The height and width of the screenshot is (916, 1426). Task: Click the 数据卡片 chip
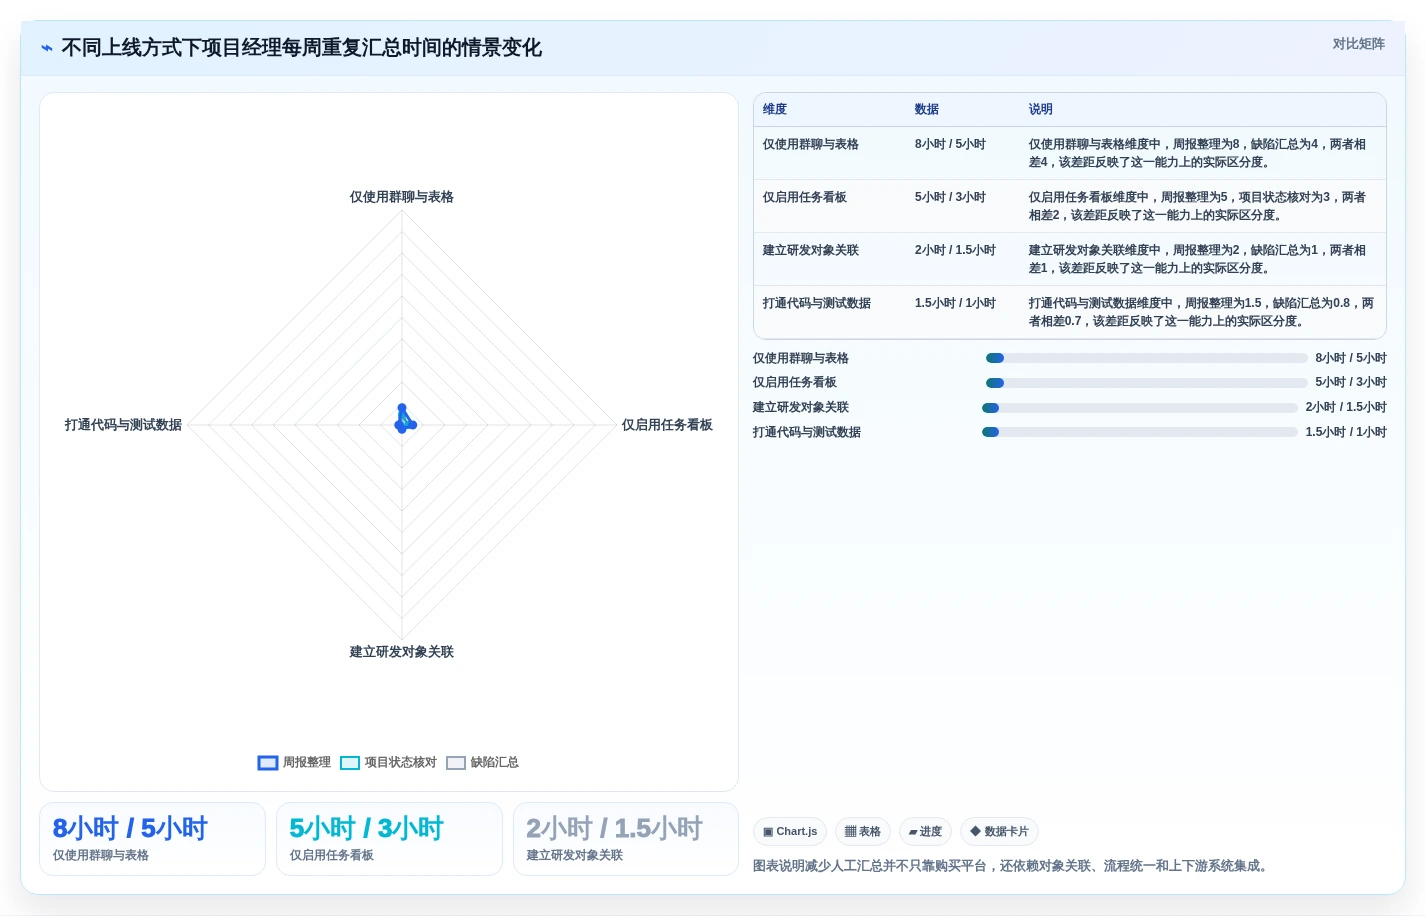(999, 831)
